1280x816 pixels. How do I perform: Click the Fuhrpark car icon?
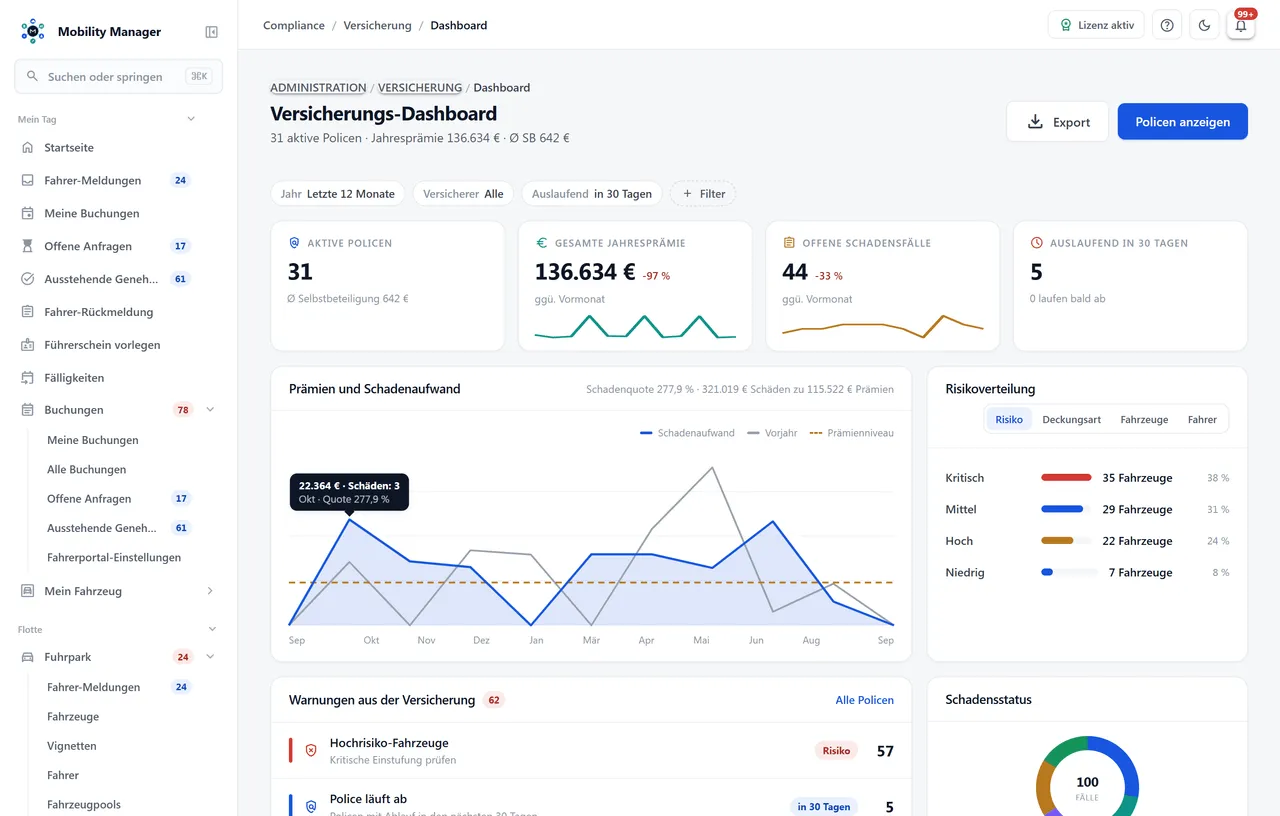[x=28, y=657]
